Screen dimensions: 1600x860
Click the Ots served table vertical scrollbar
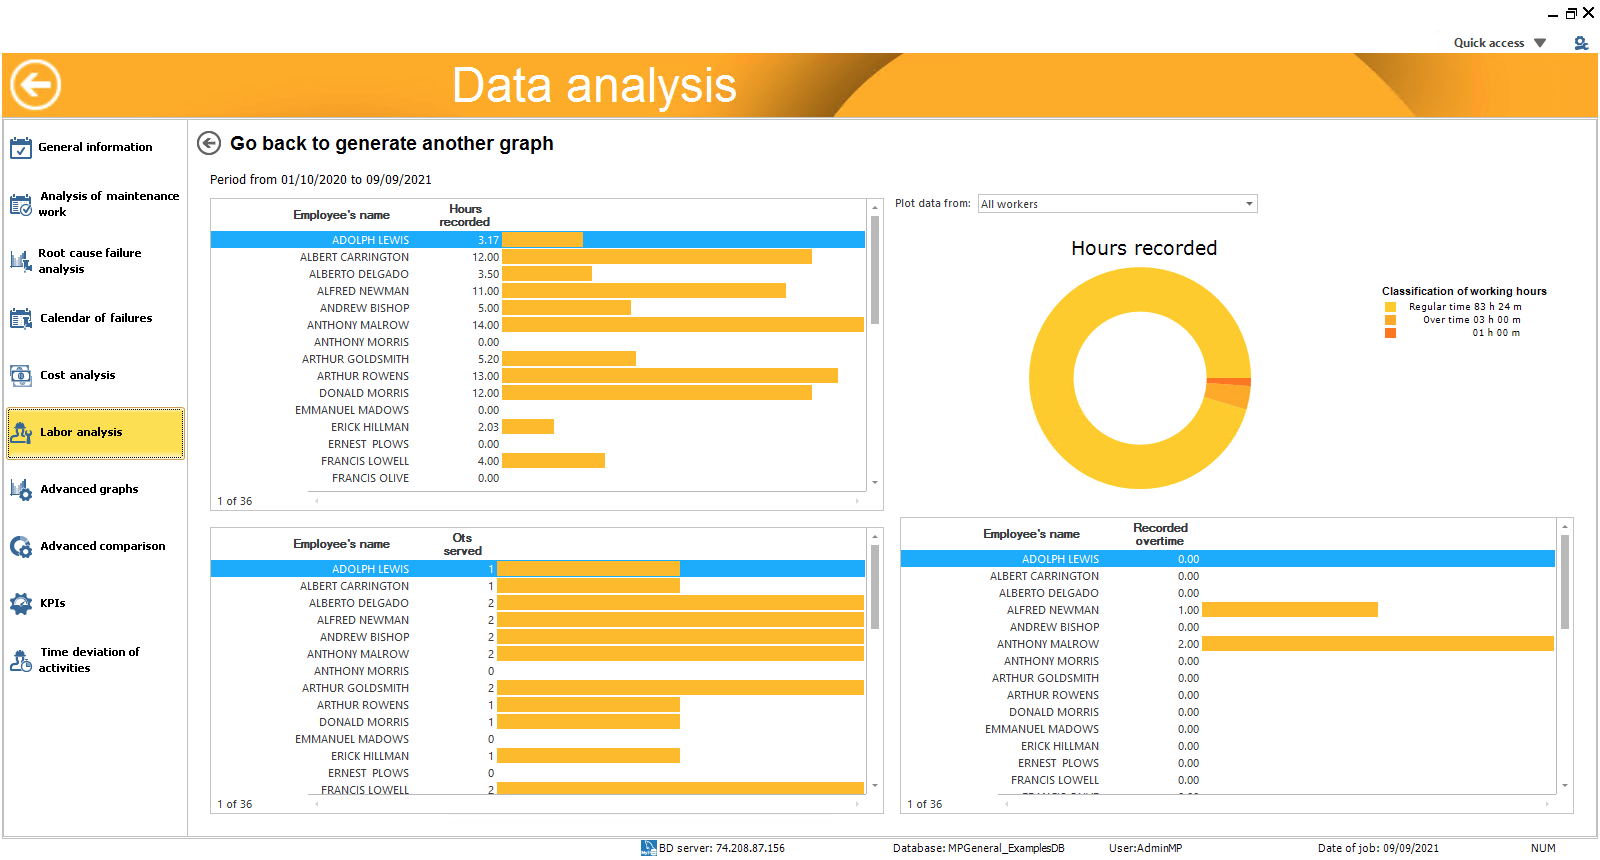875,586
